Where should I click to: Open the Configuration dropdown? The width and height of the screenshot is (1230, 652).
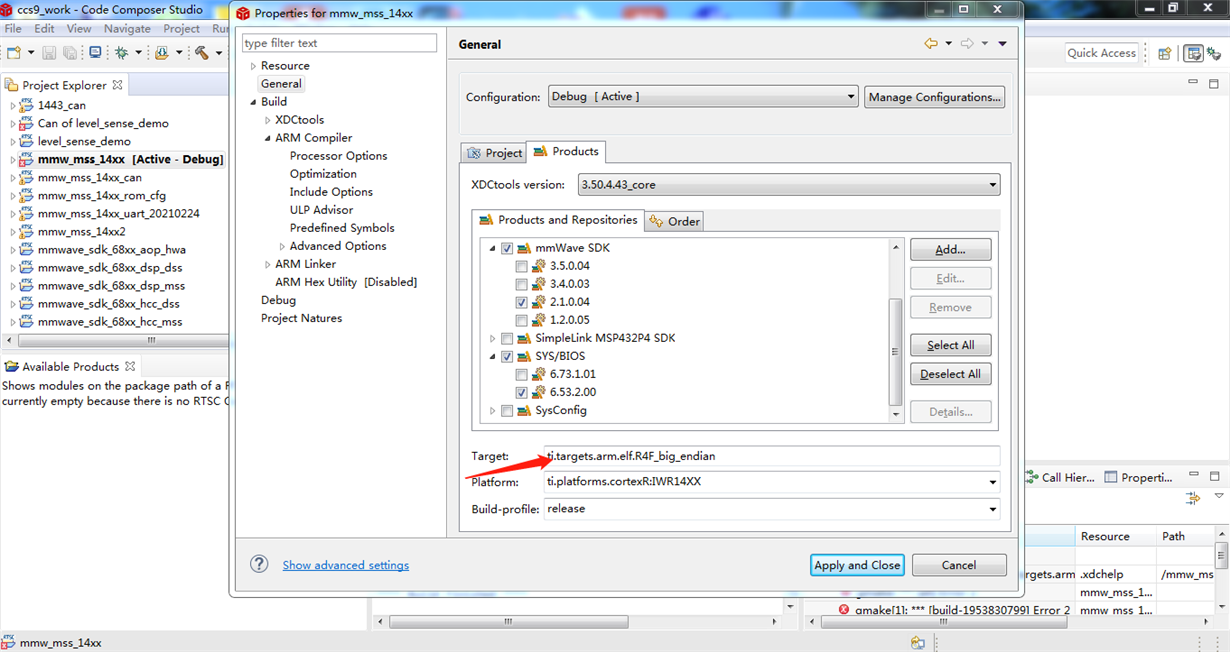(x=703, y=97)
